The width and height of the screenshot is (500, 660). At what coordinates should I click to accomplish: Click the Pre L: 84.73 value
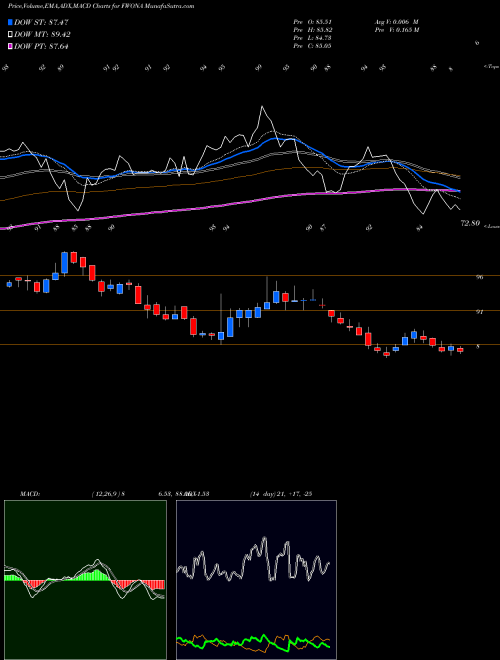click(x=312, y=38)
